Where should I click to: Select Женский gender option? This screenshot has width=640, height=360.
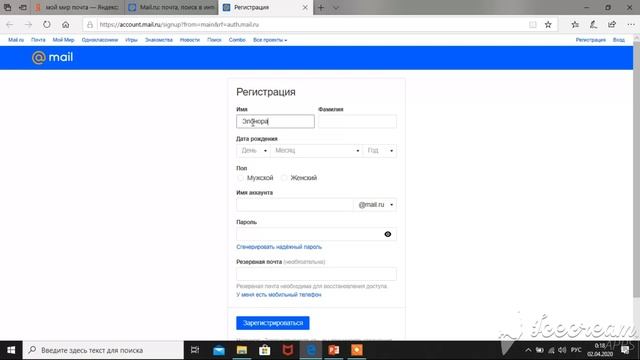click(x=284, y=178)
